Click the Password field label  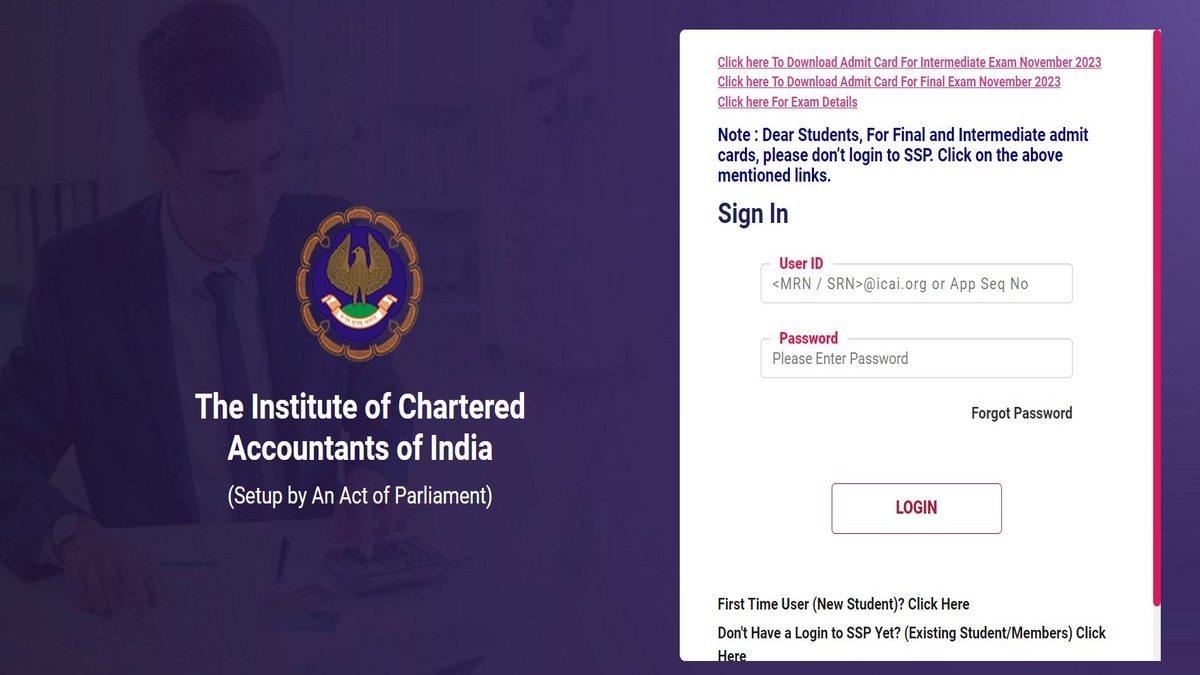(x=808, y=338)
